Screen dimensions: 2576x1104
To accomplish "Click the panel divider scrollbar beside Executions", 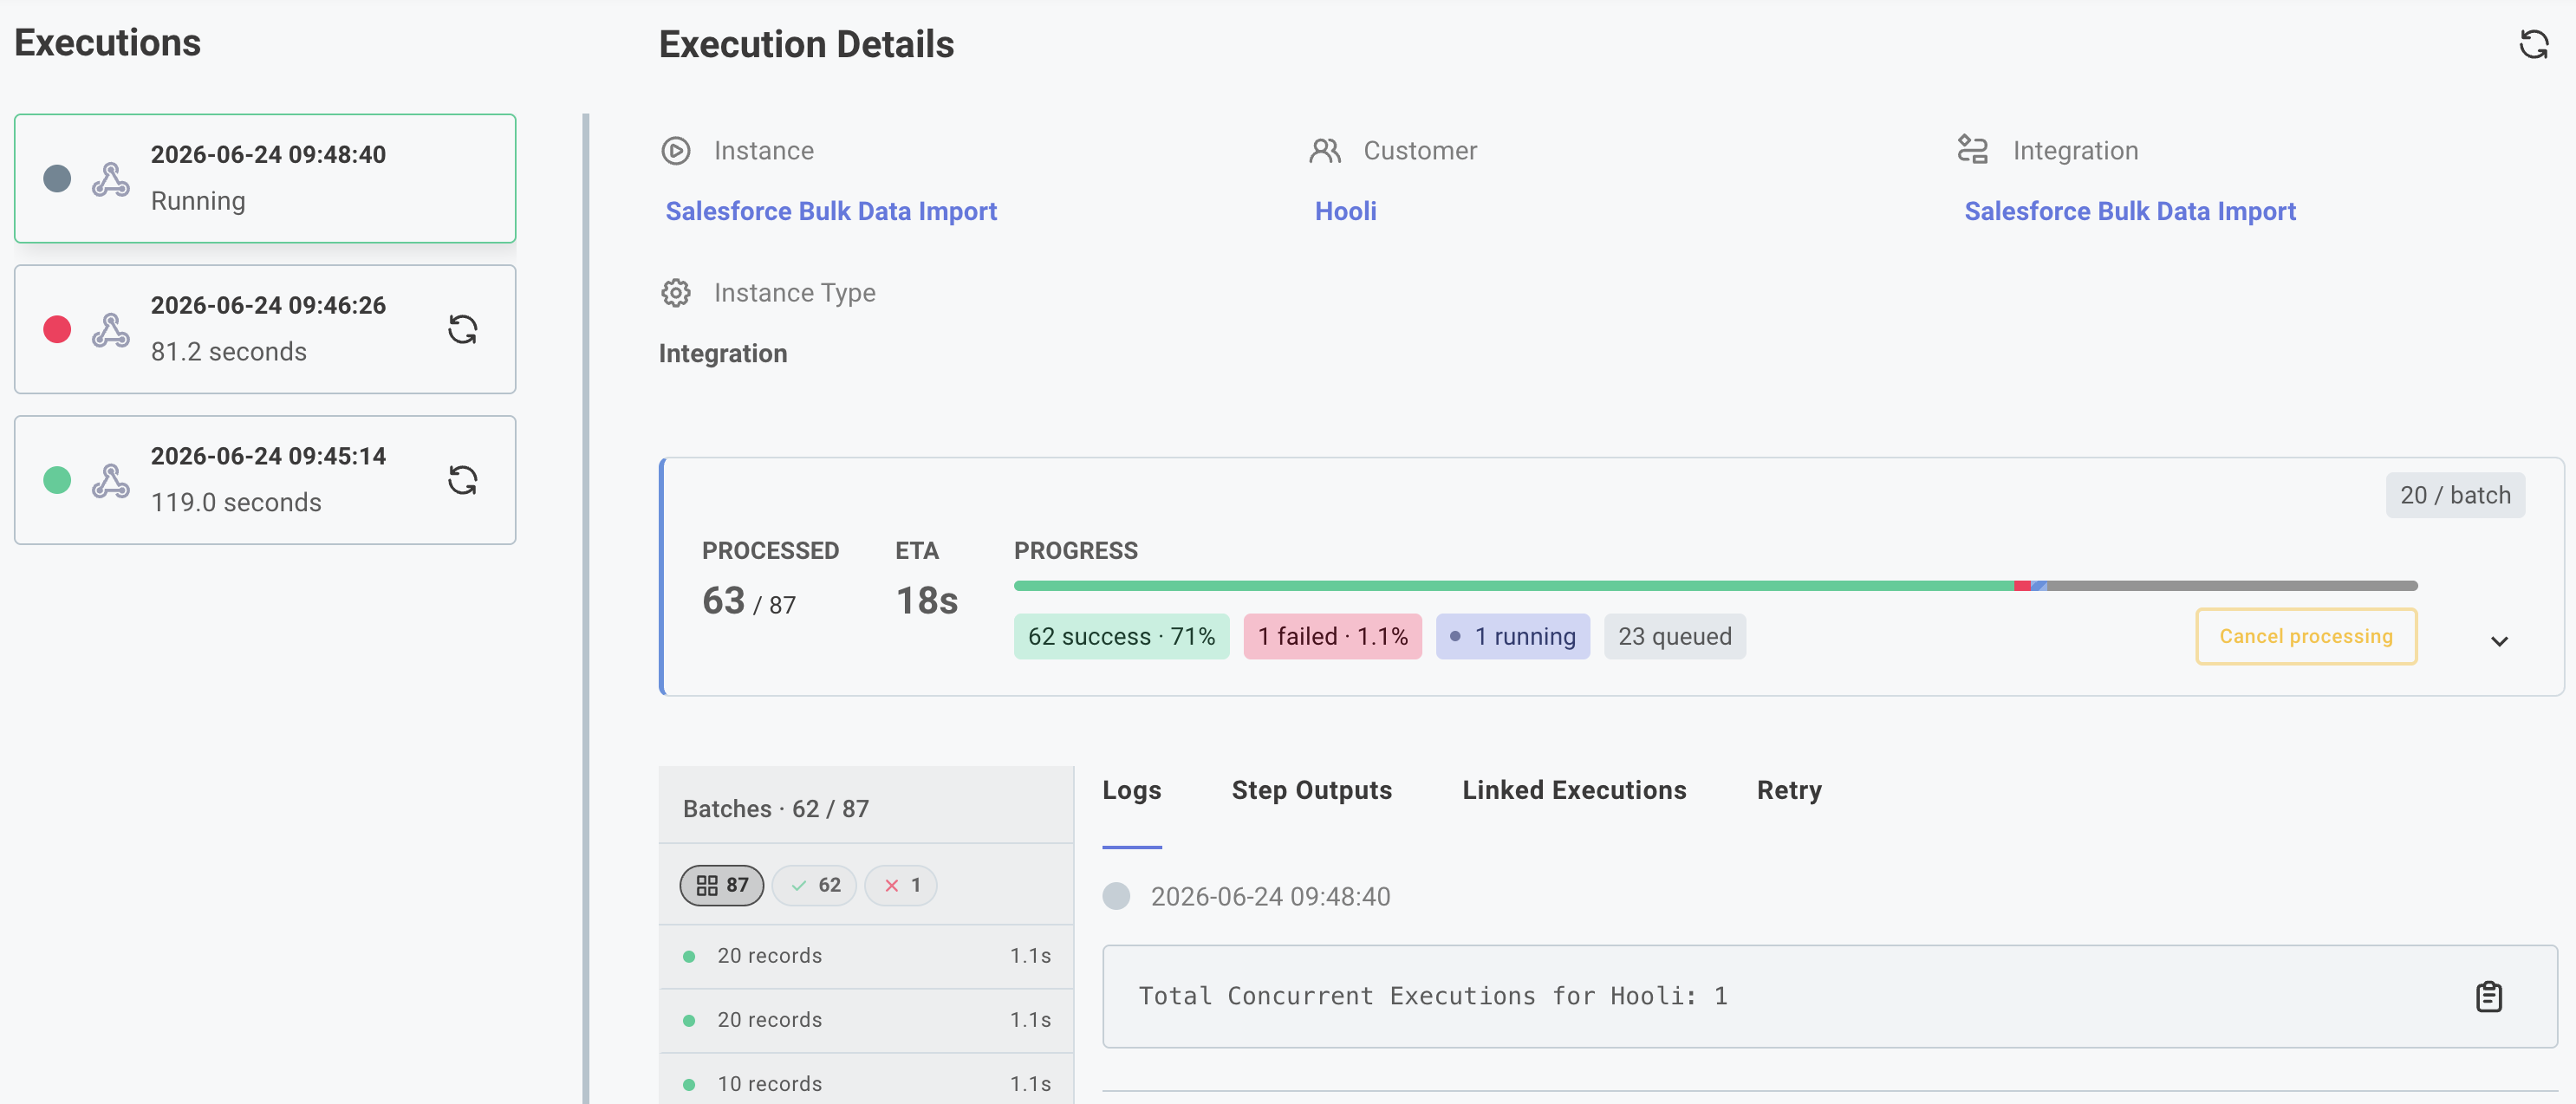I will coord(586,608).
